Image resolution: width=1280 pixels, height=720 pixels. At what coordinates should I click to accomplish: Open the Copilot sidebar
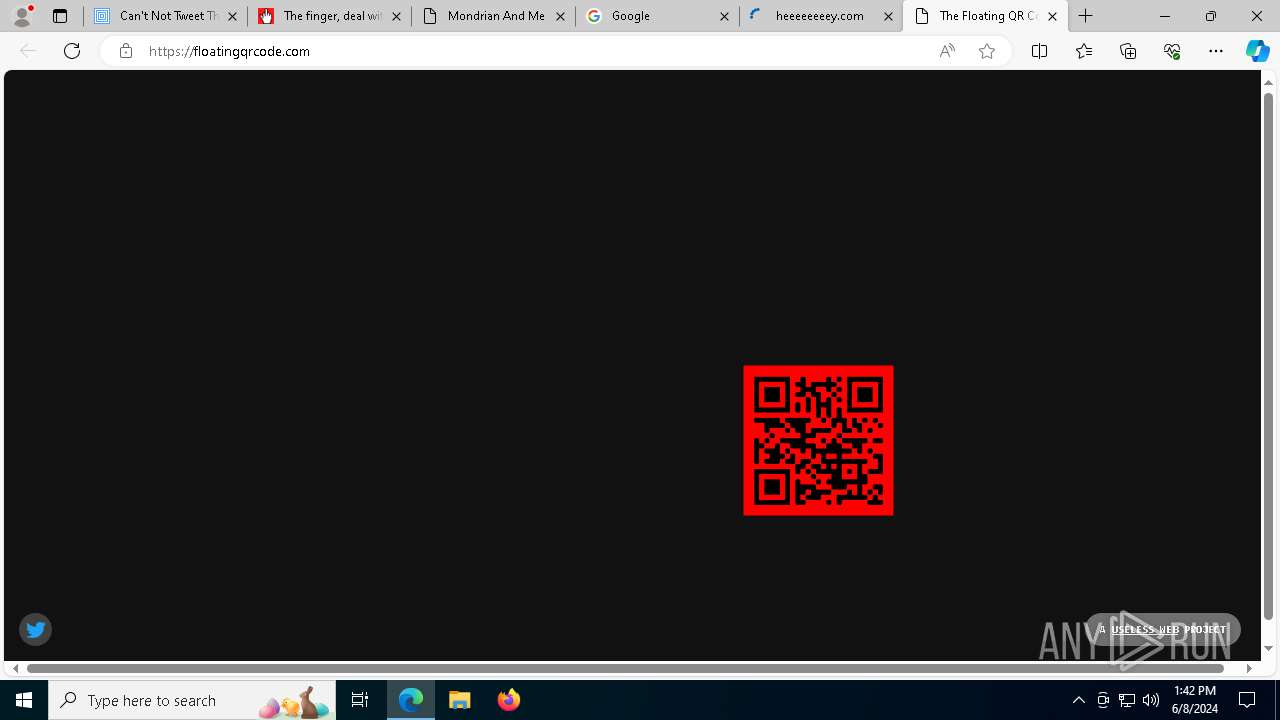coord(1257,51)
